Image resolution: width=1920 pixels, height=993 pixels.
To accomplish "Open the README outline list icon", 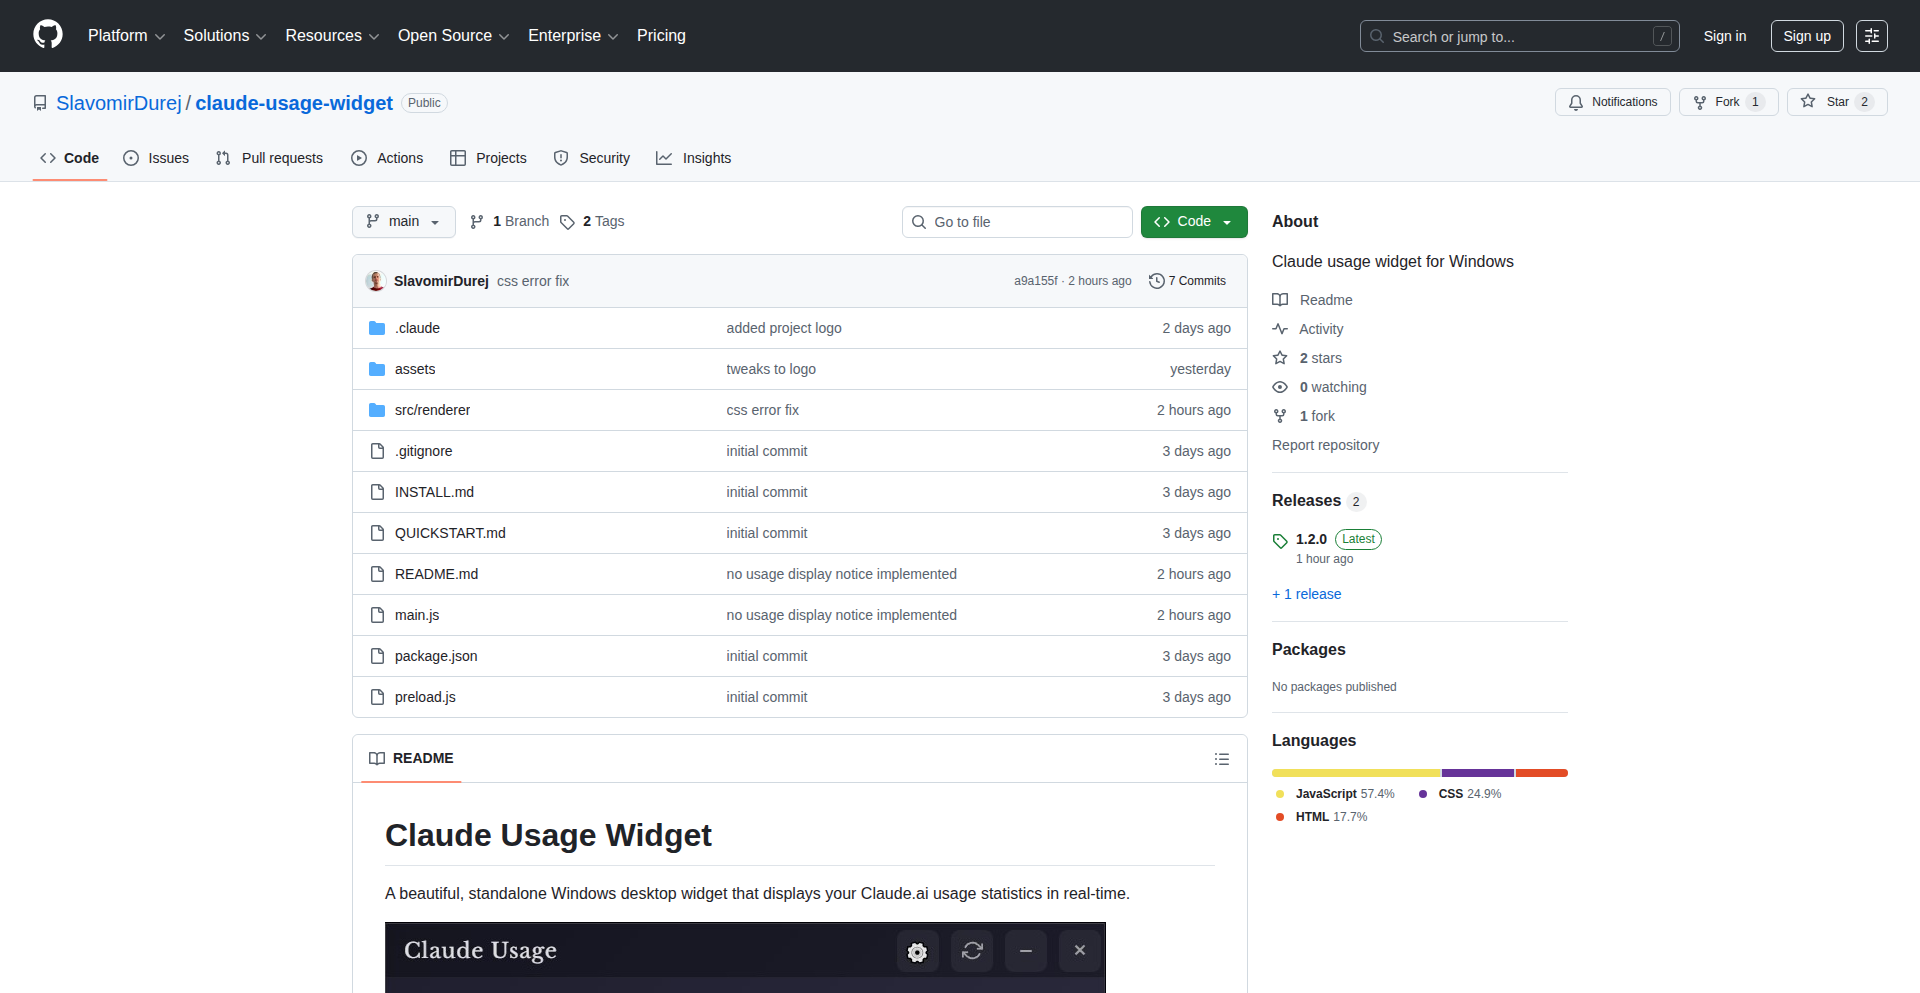I will (1221, 759).
